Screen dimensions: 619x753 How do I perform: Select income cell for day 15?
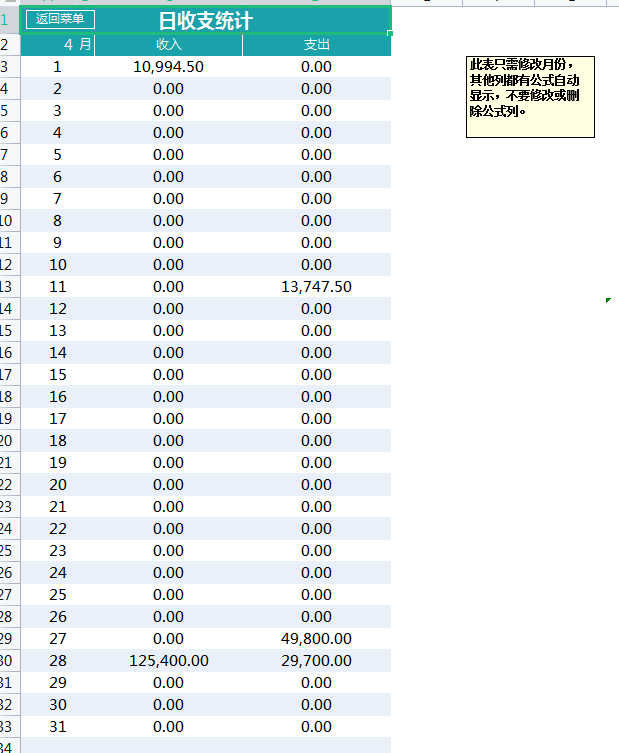point(169,375)
